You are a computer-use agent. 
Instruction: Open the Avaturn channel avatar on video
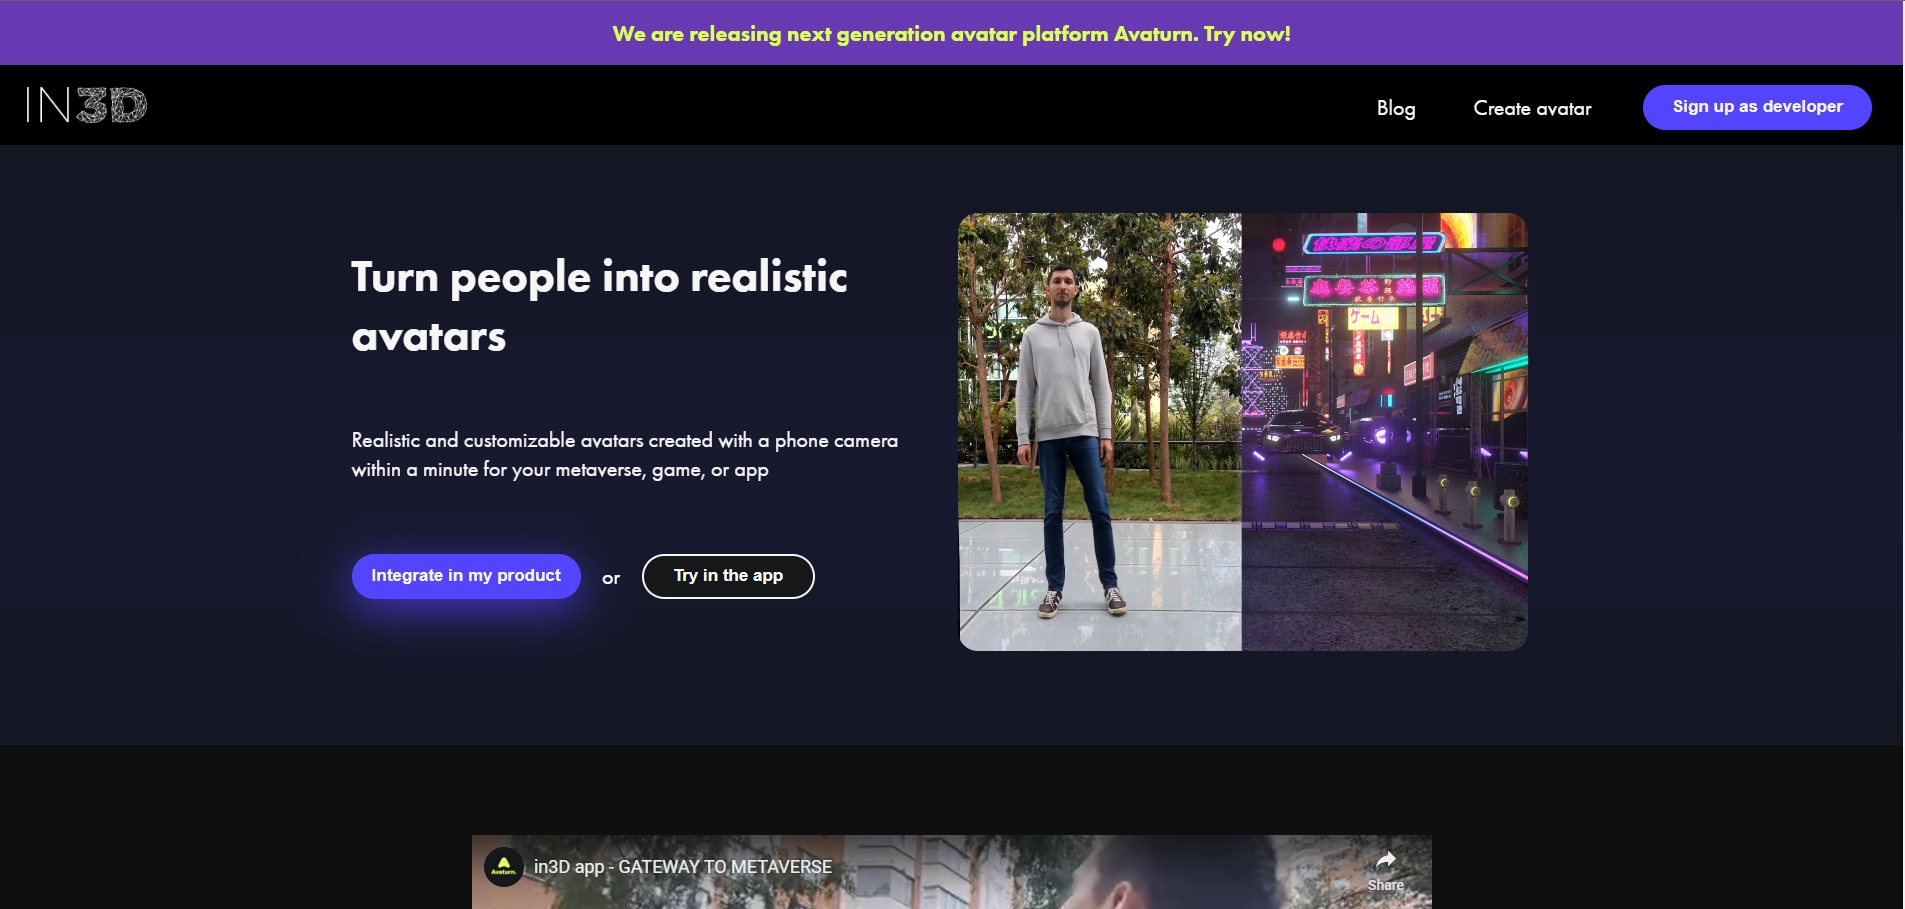click(504, 867)
